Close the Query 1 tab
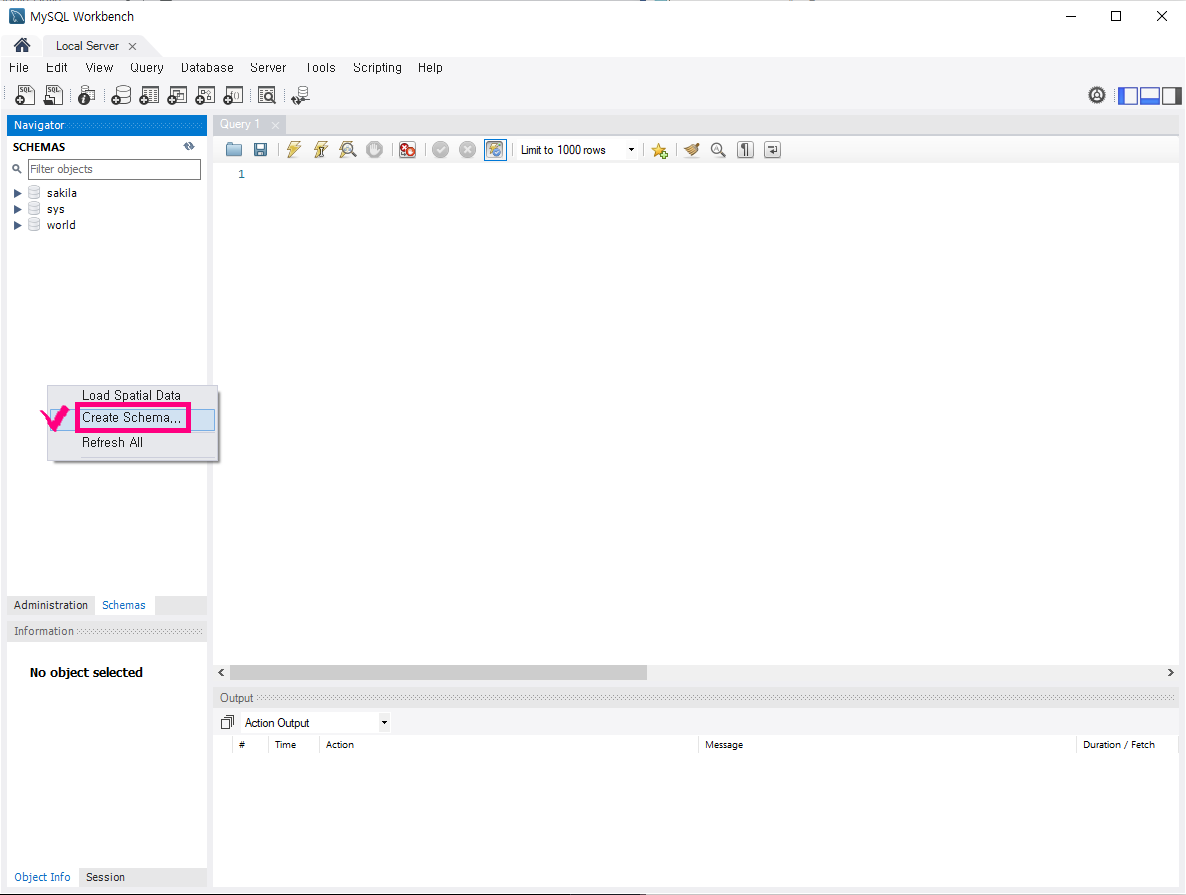Screen dimensions: 1186x895 pyautogui.click(x=275, y=125)
